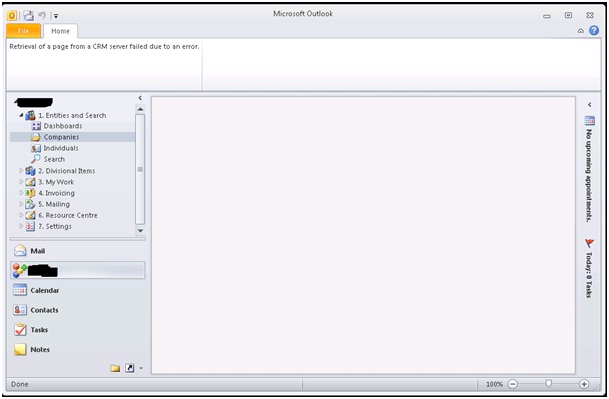This screenshot has width=609, height=399.
Task: Open the Customize Quick Access Toolbar dropdown
Action: (56, 16)
